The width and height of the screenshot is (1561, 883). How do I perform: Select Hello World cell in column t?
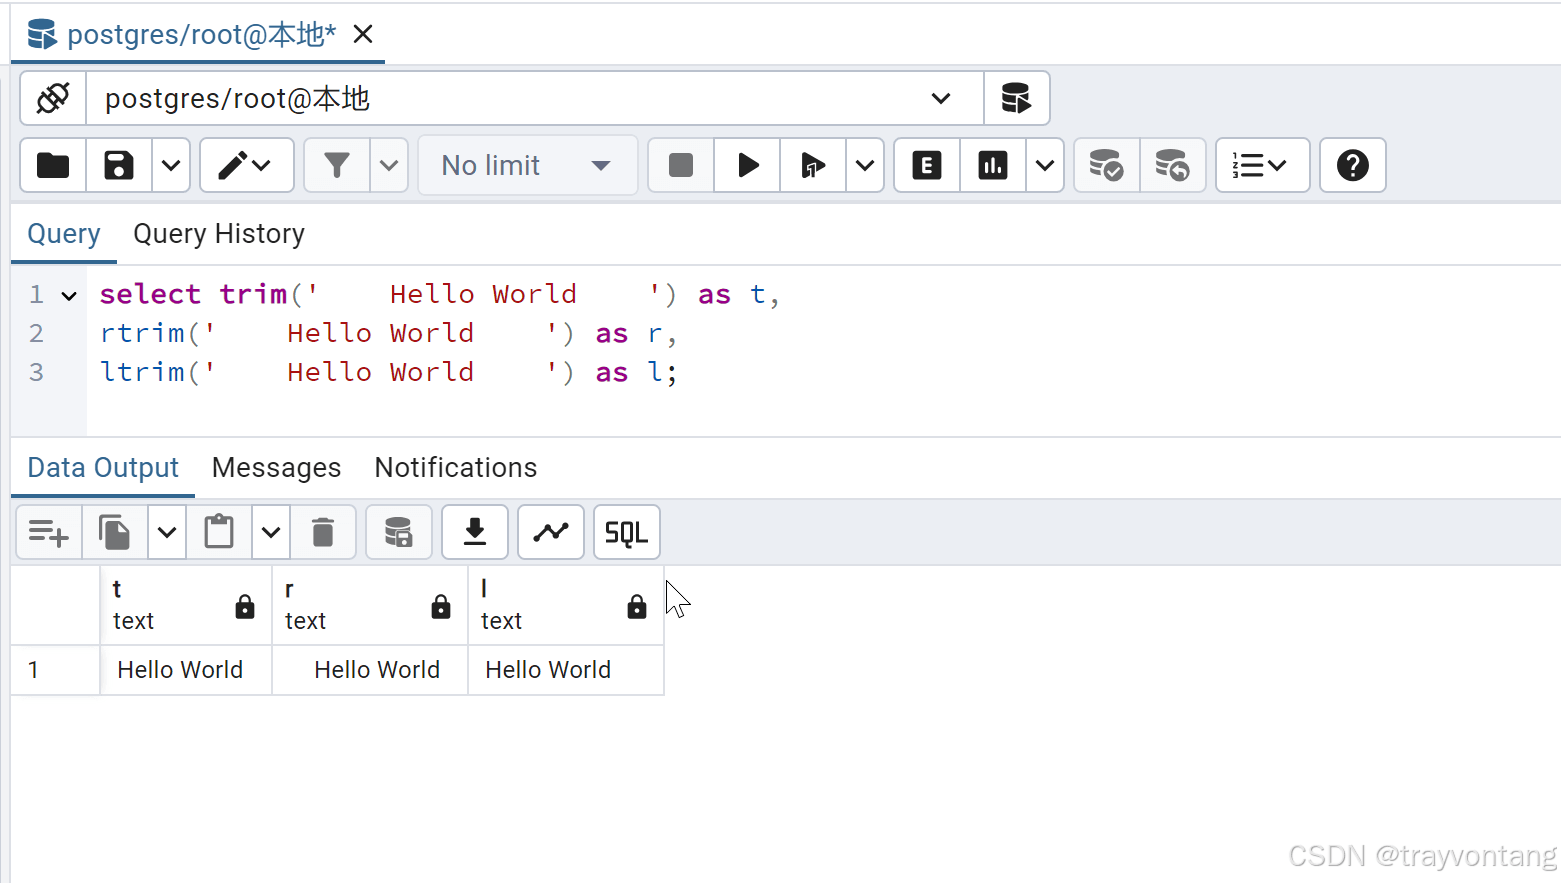[x=186, y=670]
